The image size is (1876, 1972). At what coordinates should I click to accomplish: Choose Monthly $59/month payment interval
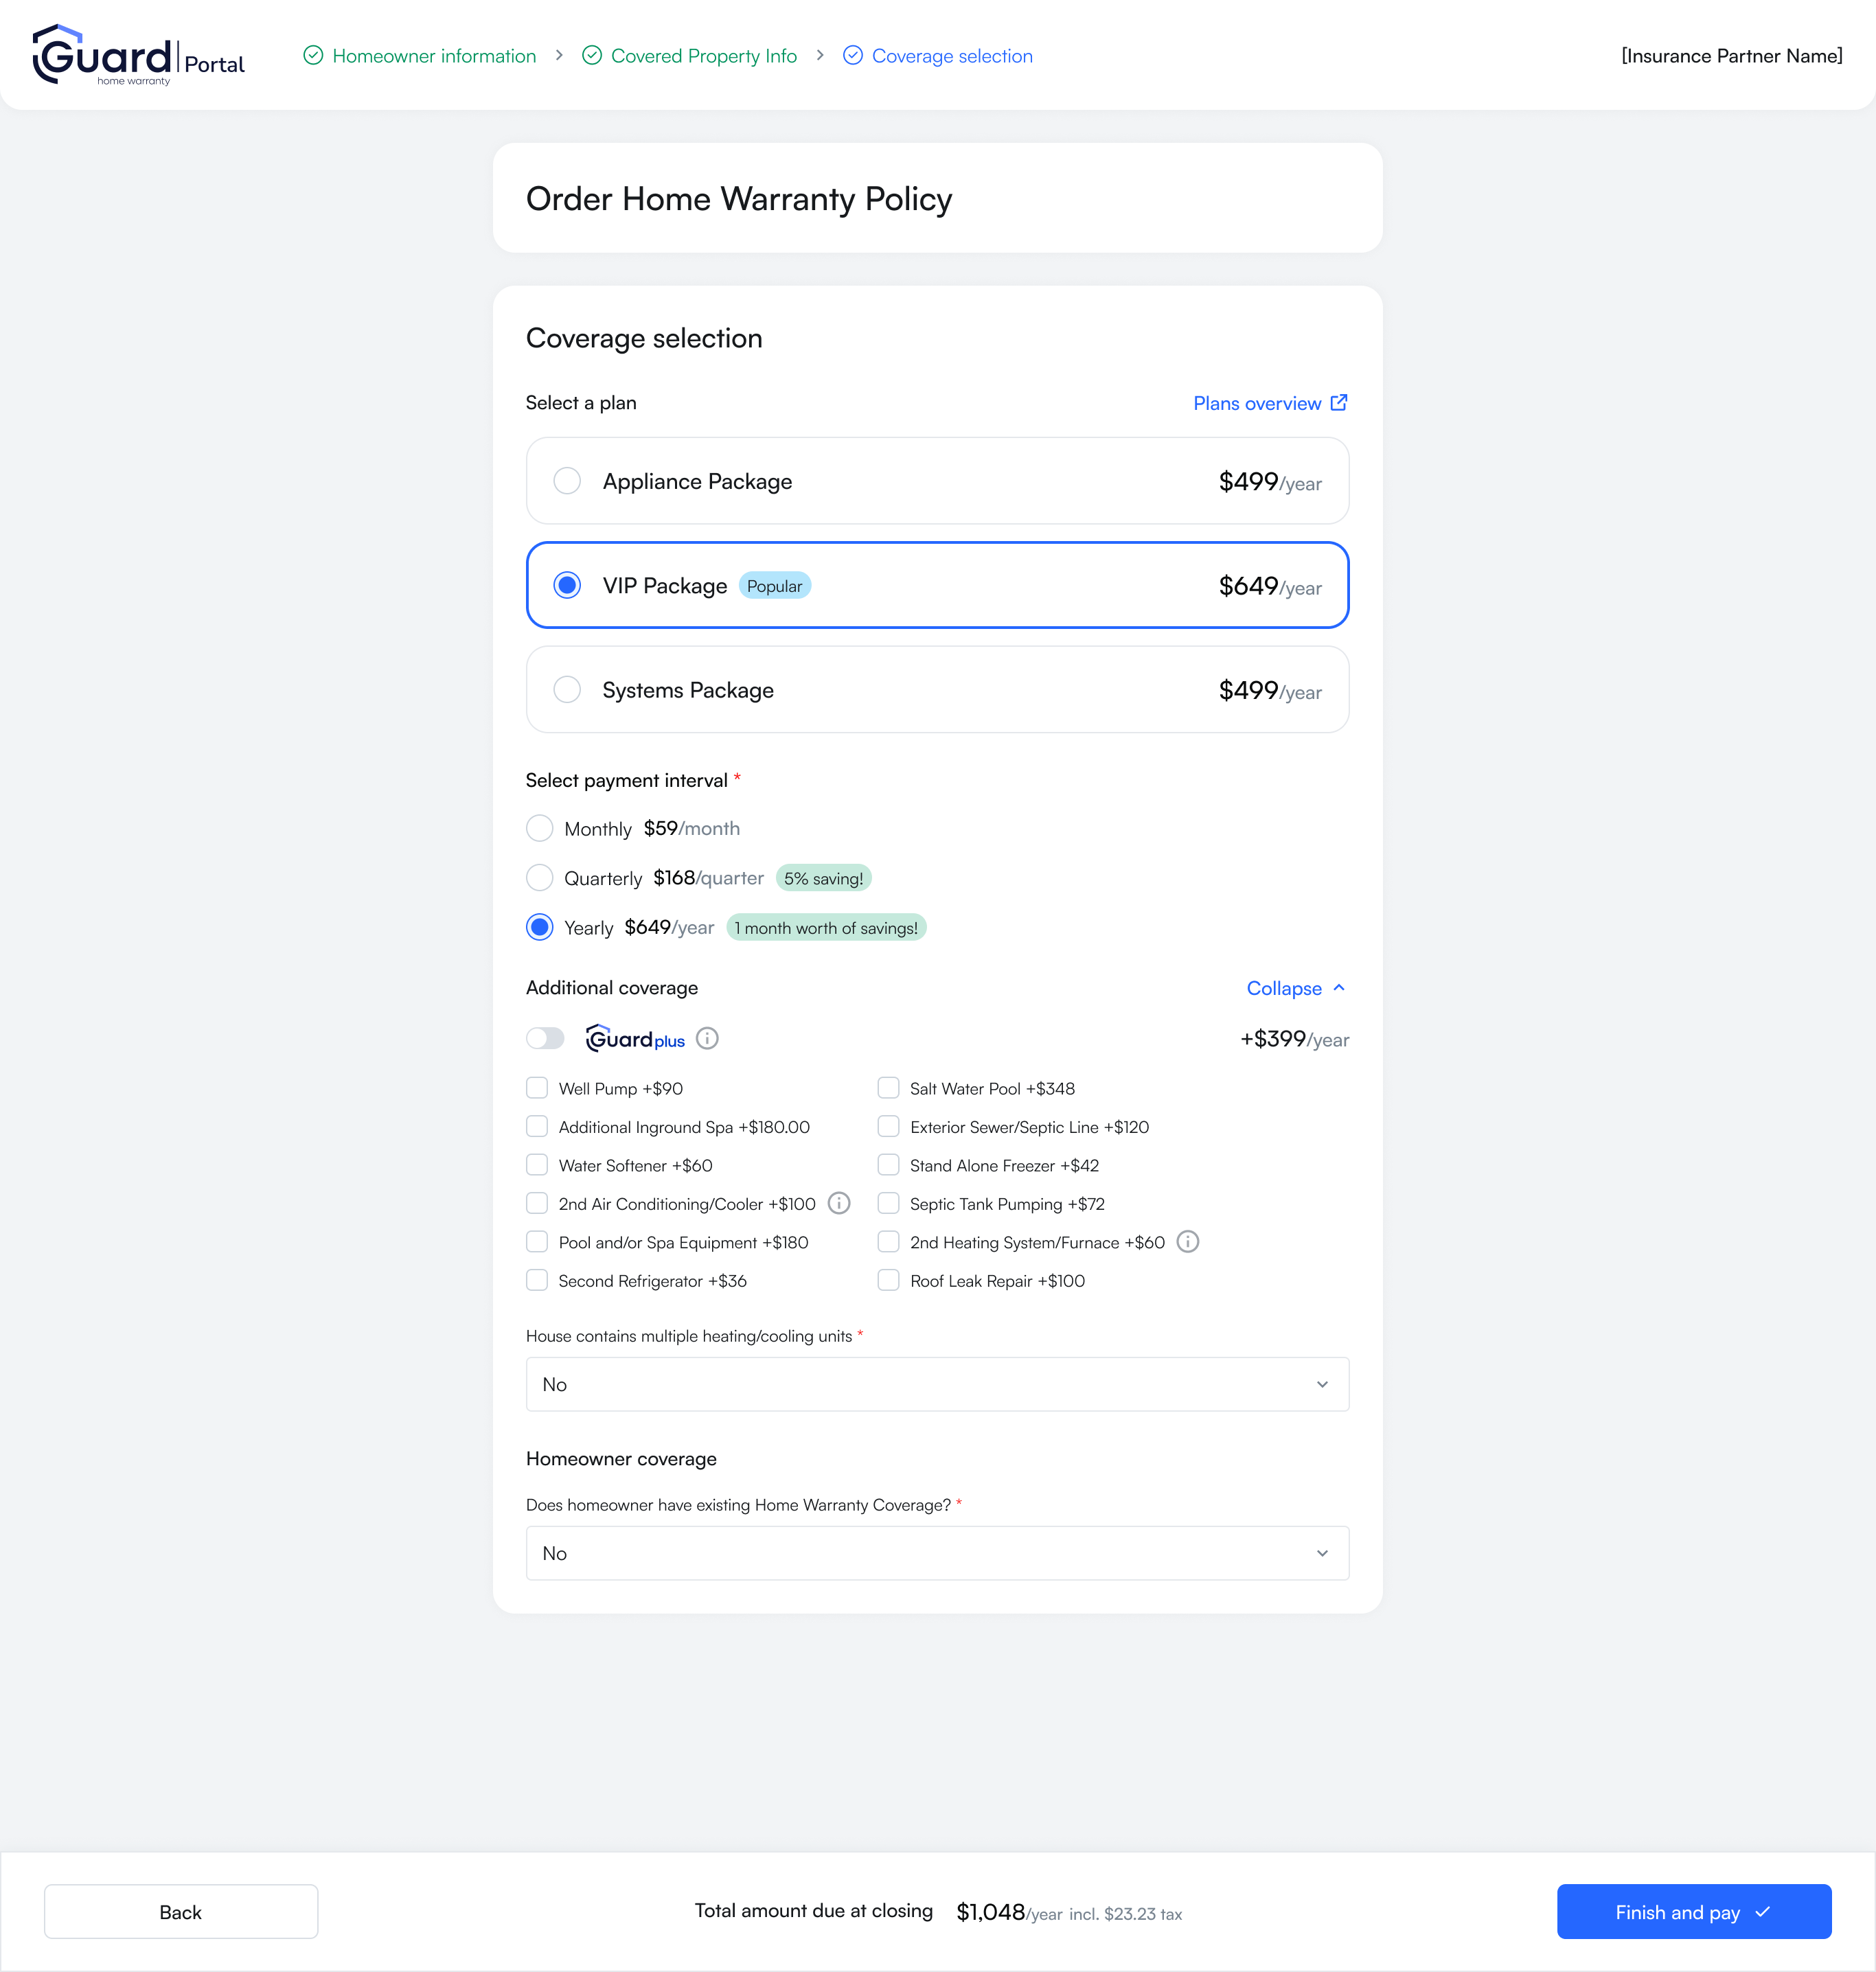(x=540, y=828)
